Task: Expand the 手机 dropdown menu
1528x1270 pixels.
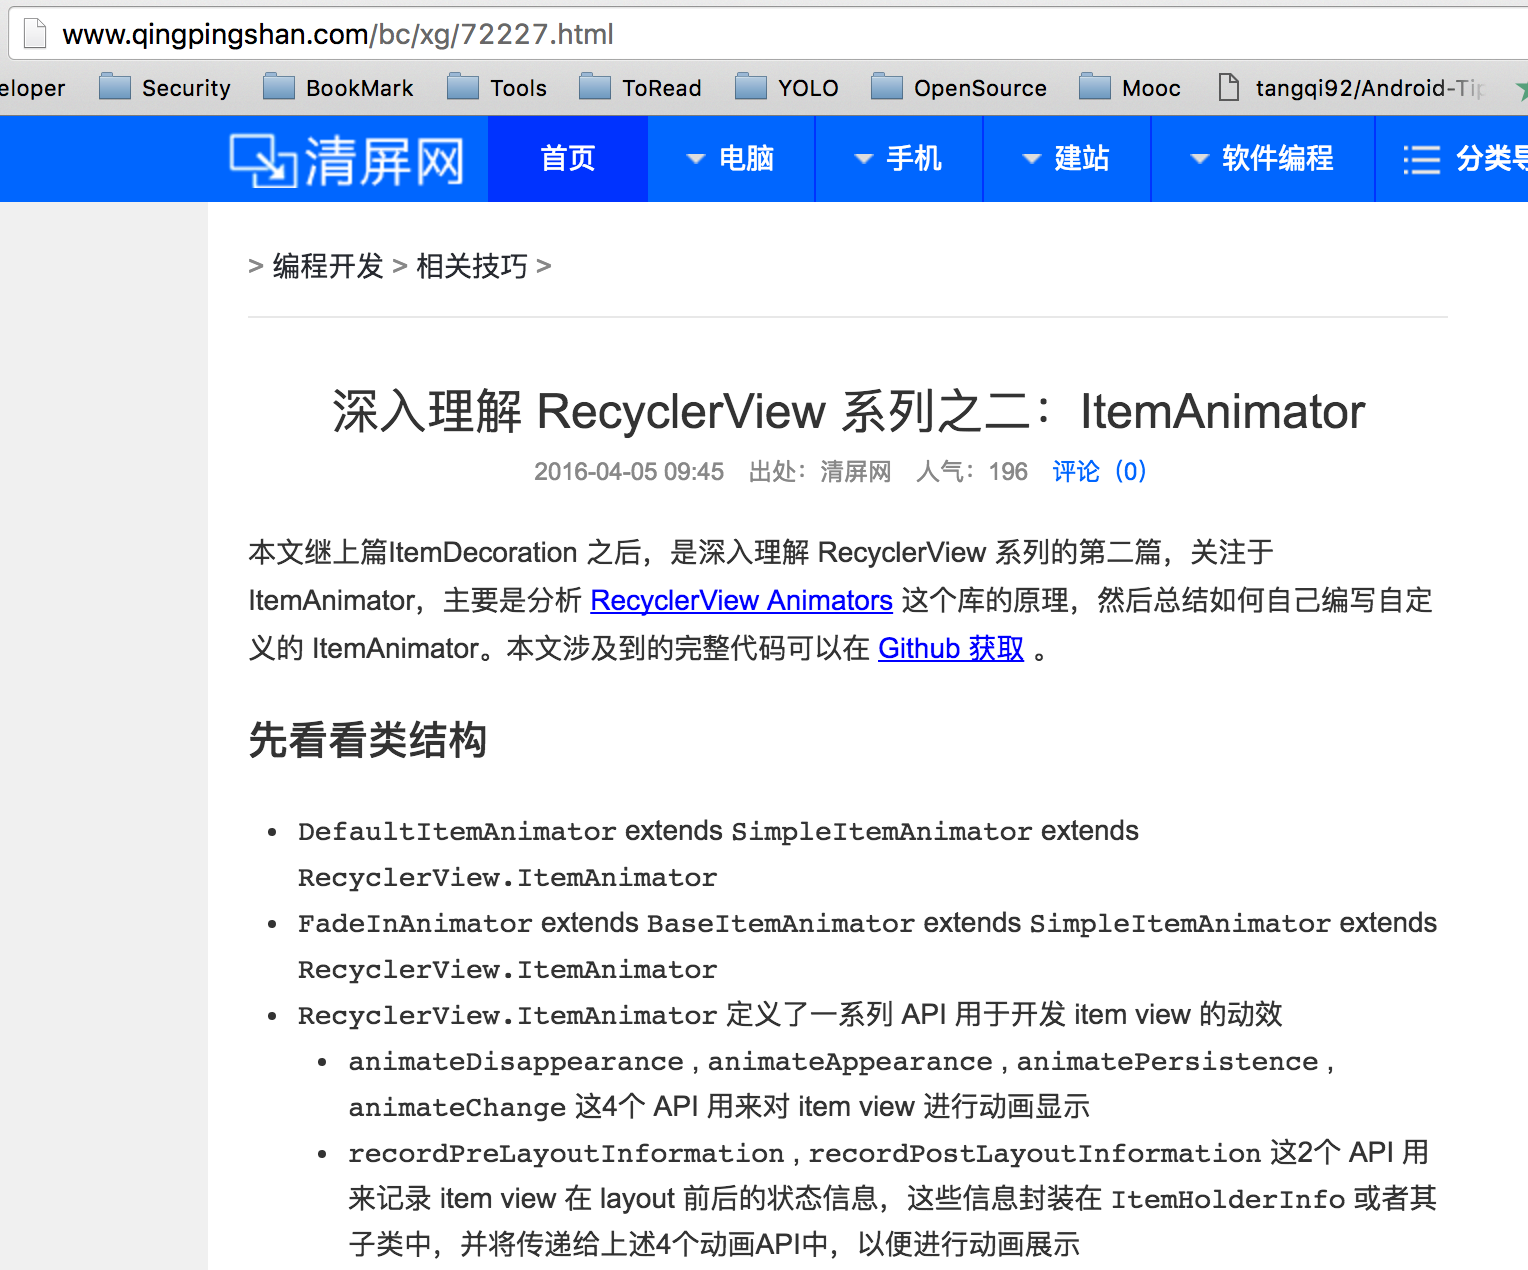Action: coord(899,159)
